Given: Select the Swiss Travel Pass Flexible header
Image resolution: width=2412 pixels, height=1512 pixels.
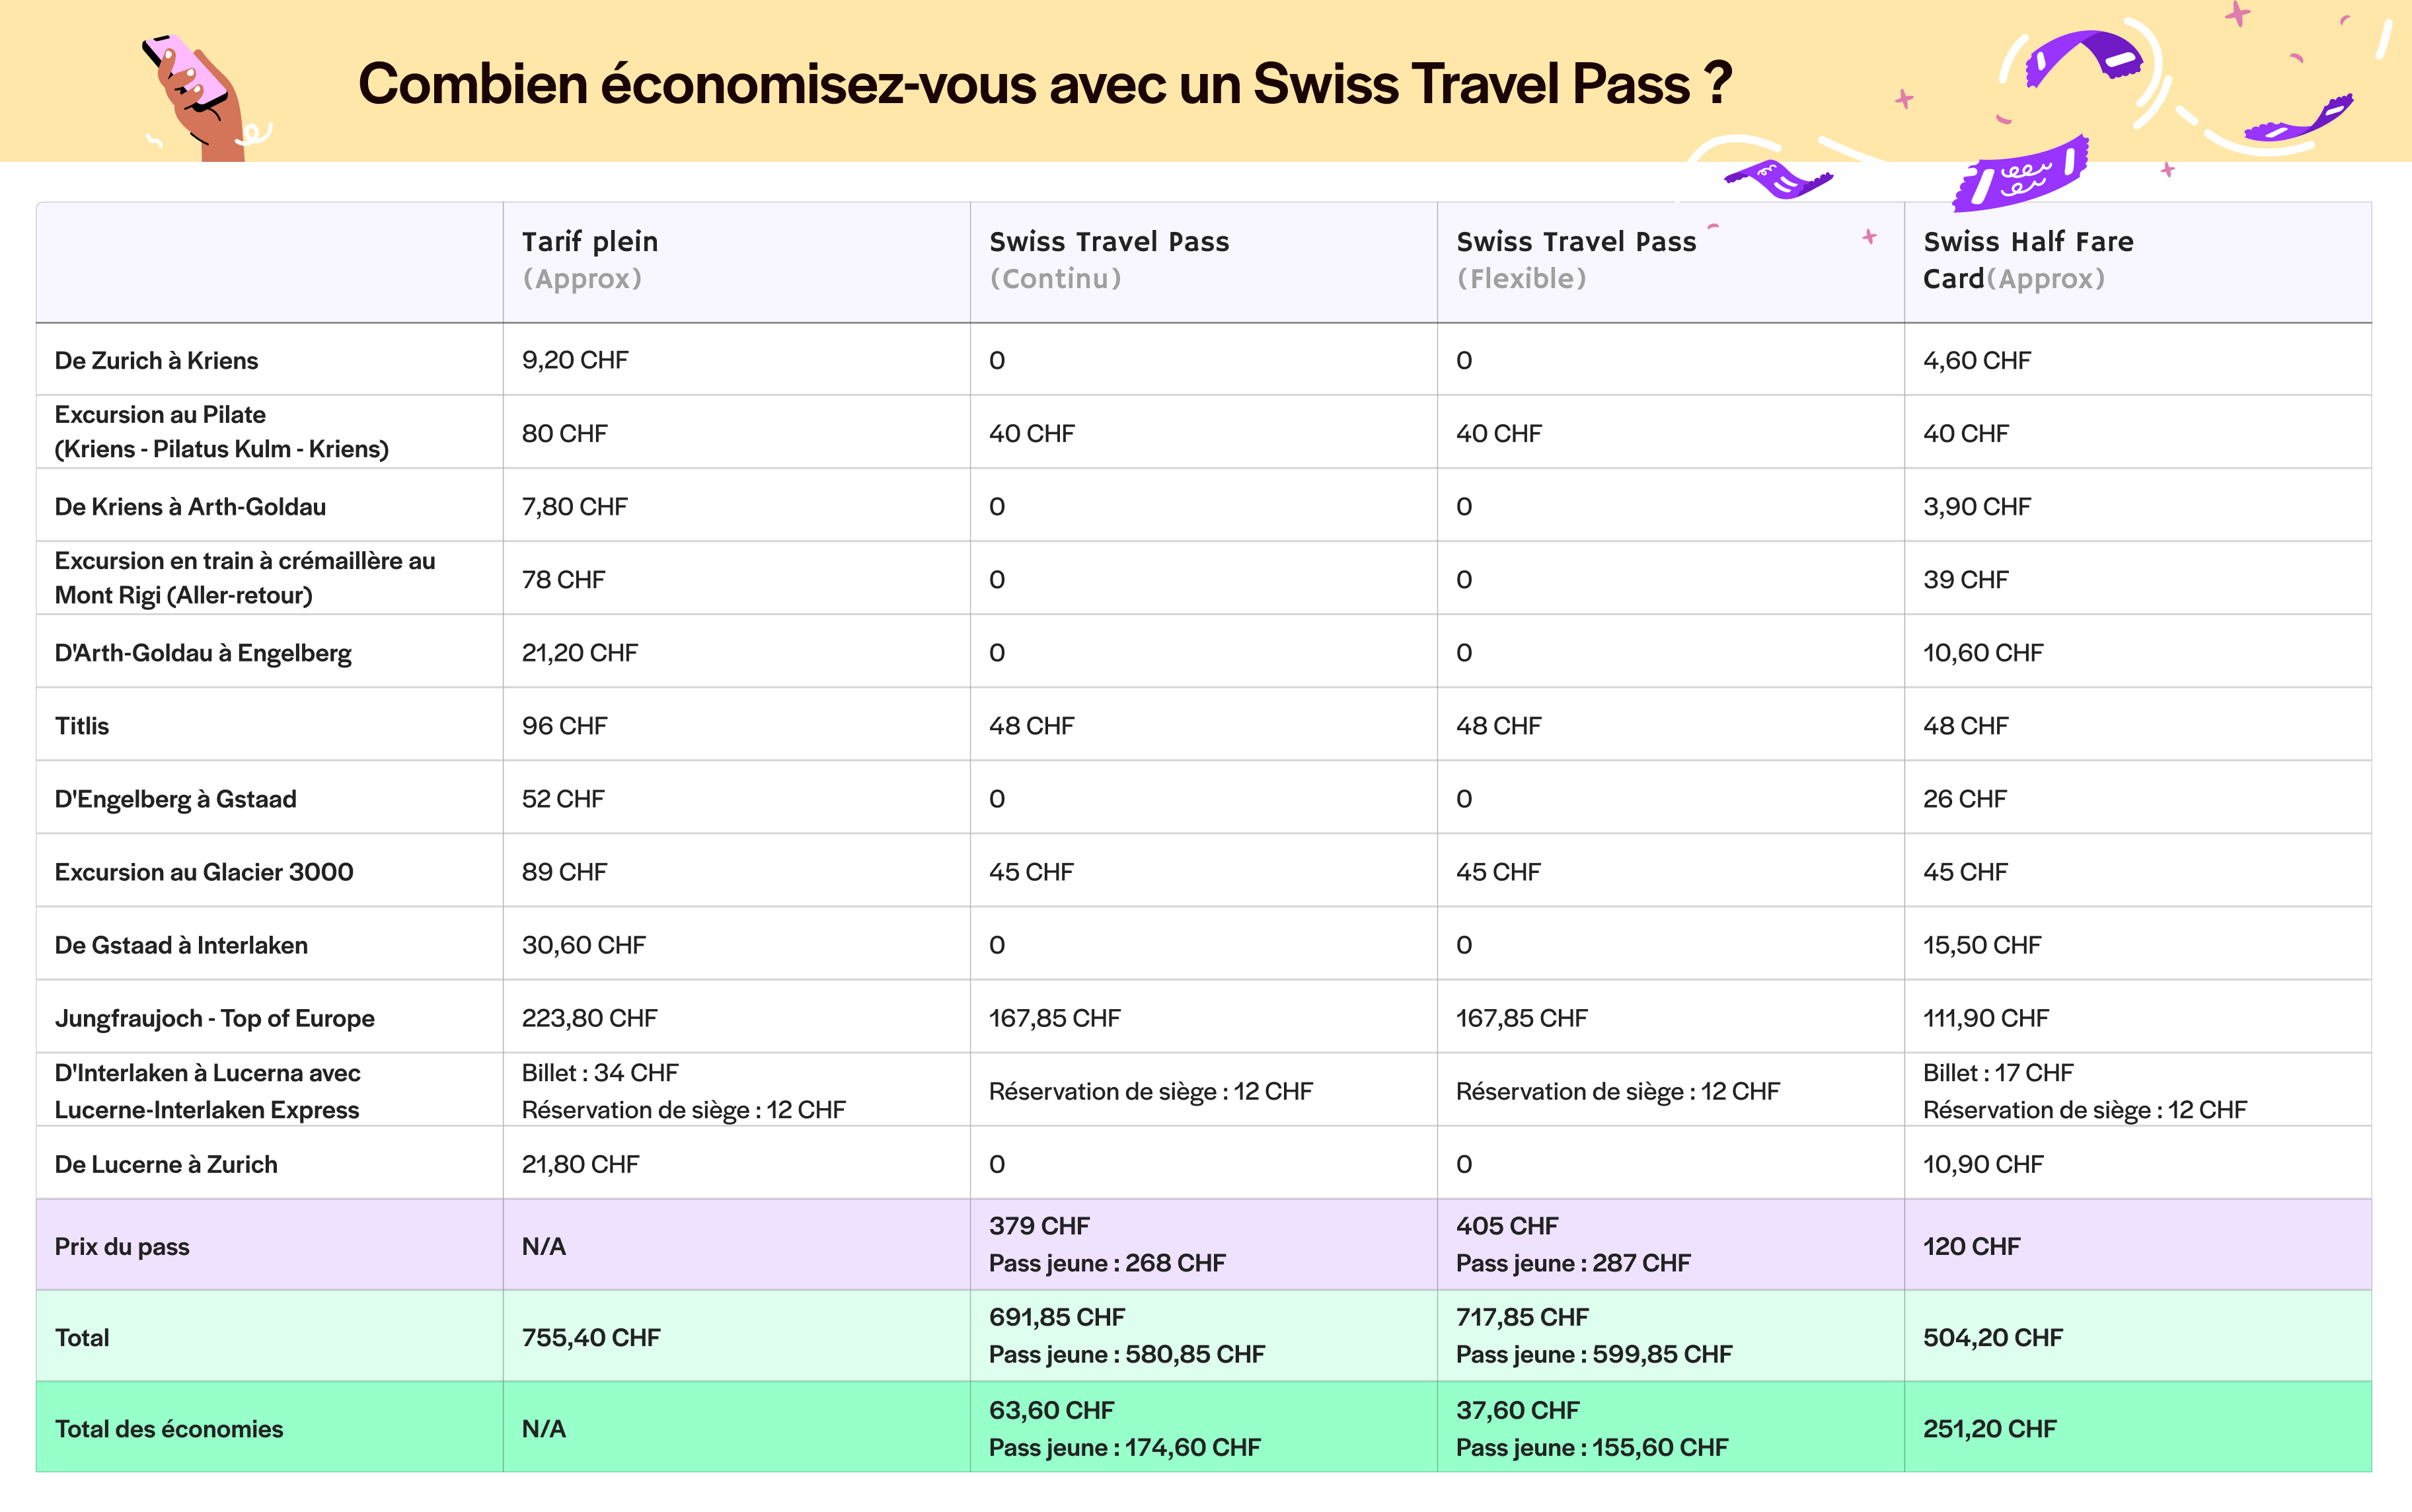Looking at the screenshot, I should pos(1575,260).
